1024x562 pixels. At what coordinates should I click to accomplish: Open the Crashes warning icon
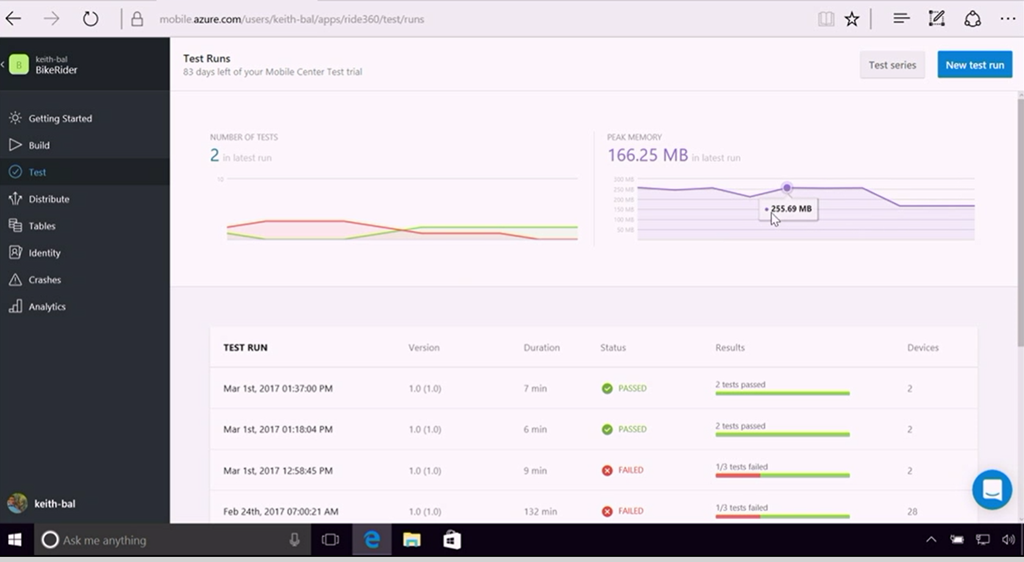pyautogui.click(x=15, y=280)
